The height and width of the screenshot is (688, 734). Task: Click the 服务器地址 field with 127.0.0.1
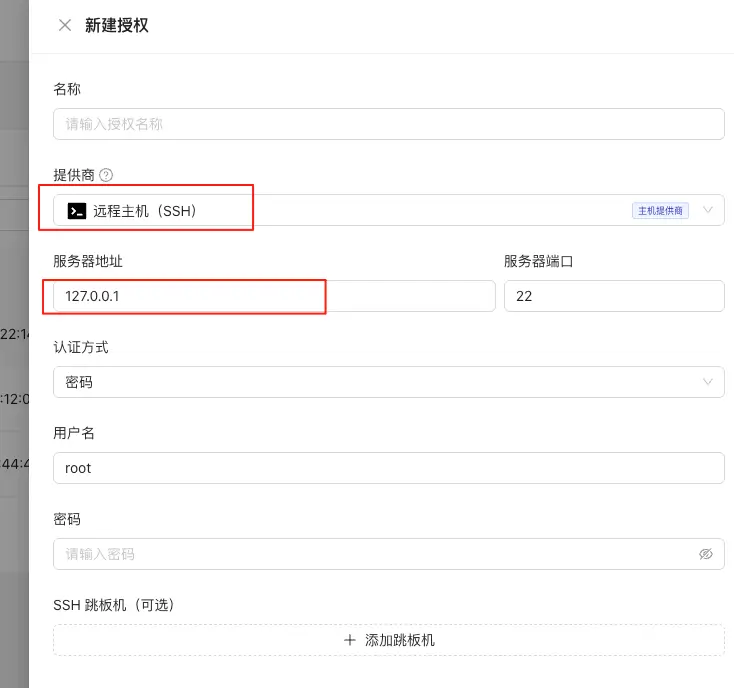pyautogui.click(x=274, y=296)
